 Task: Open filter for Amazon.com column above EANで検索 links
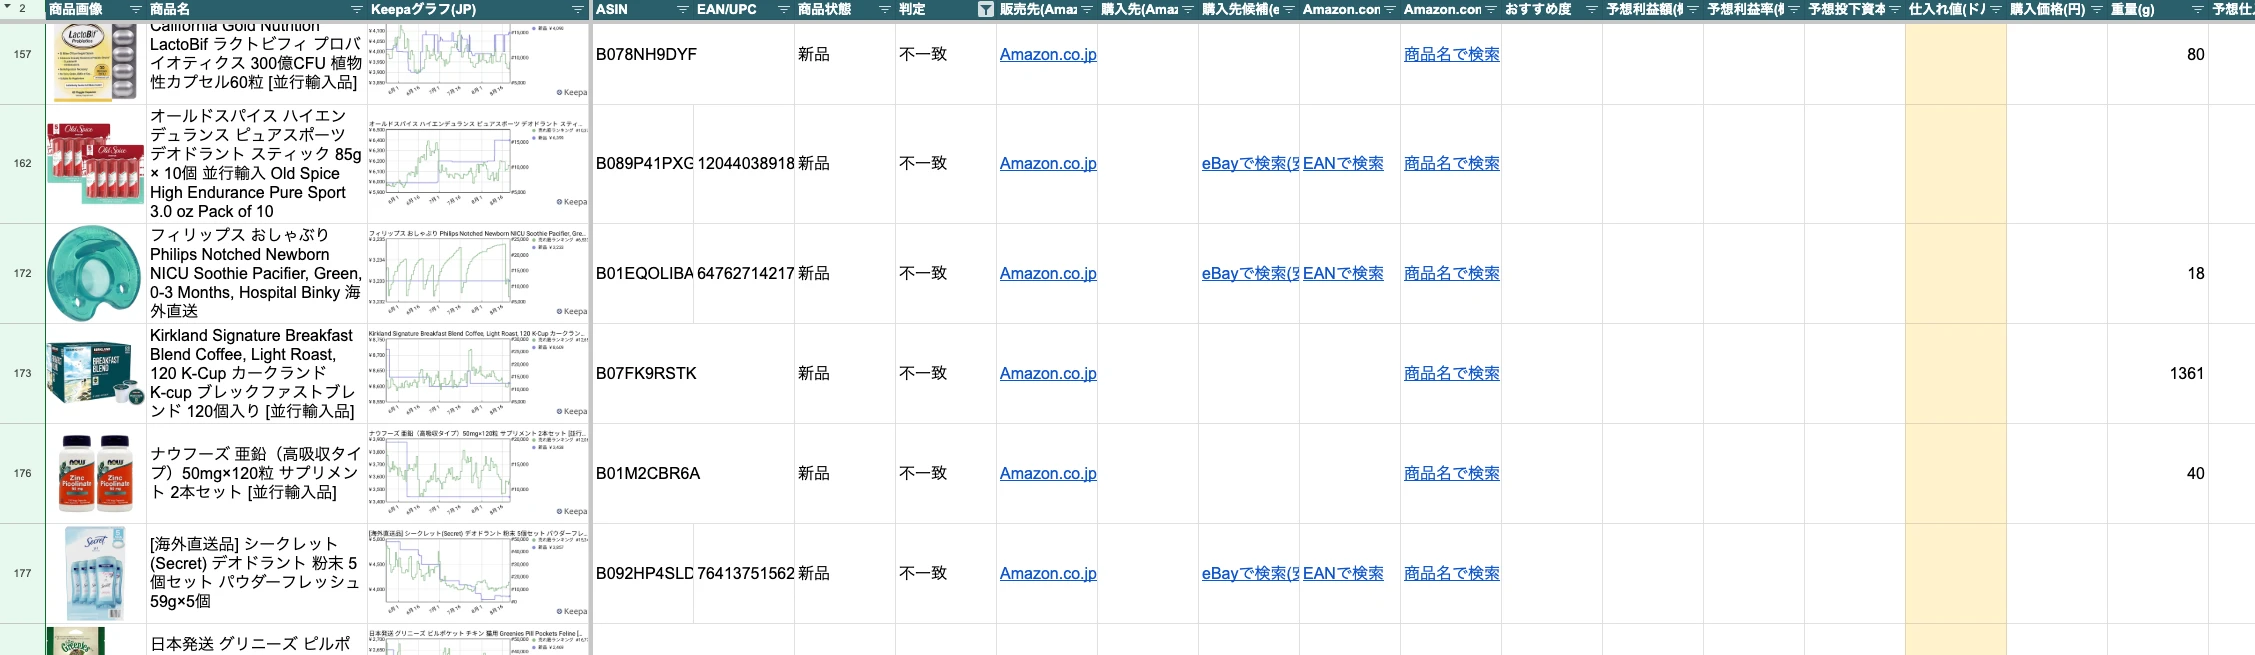click(1390, 9)
